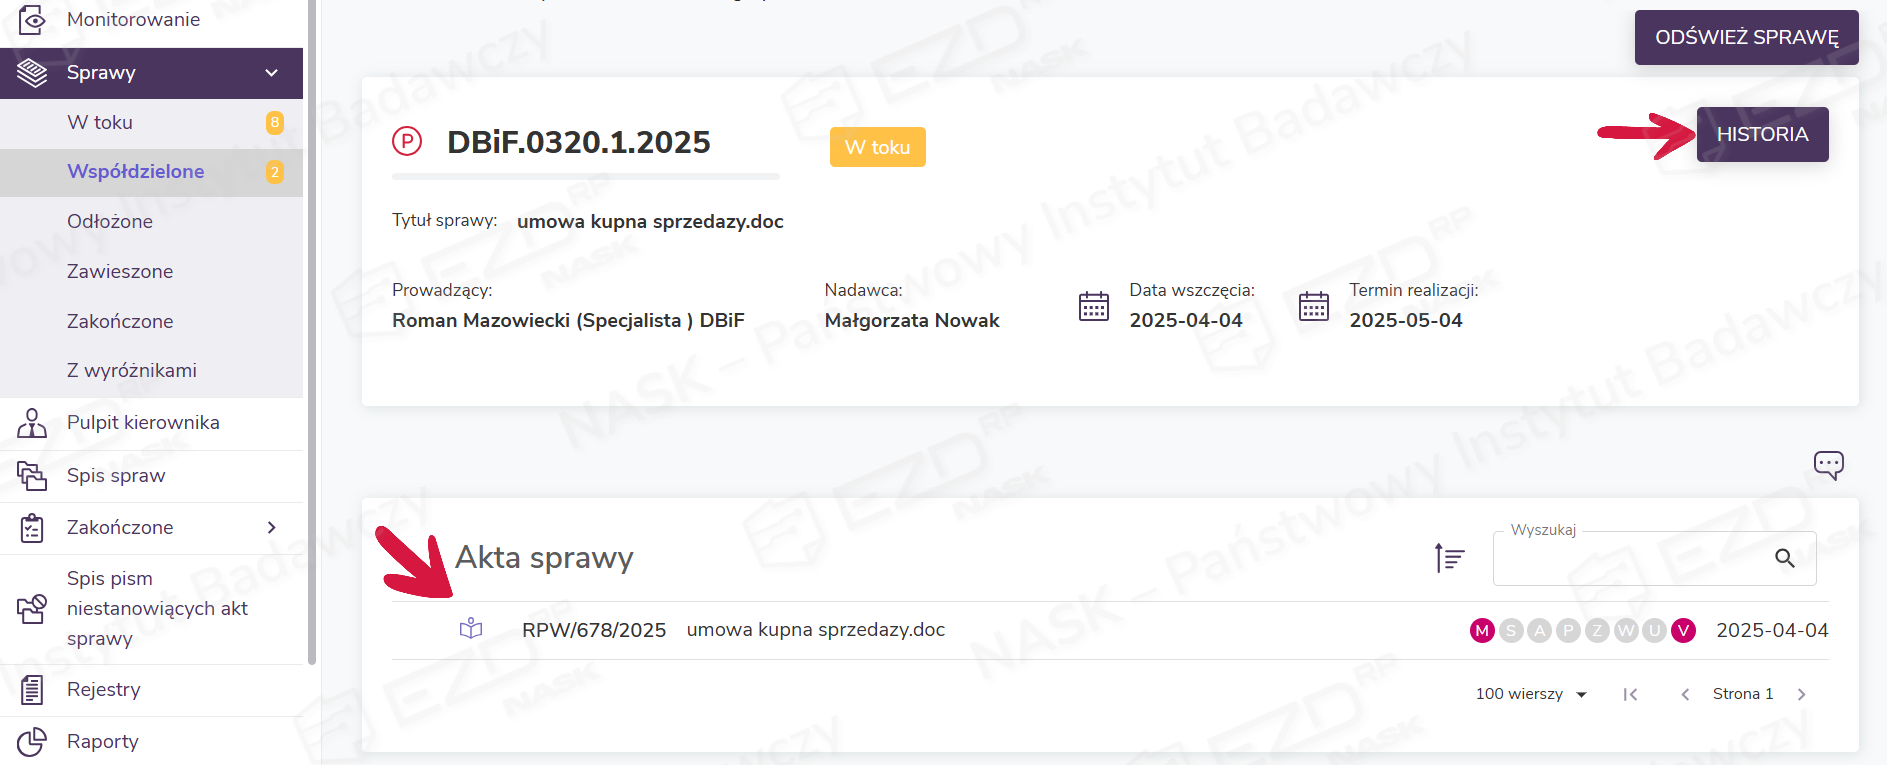1887x765 pixels.
Task: Click the grey S status badge
Action: pos(1511,631)
